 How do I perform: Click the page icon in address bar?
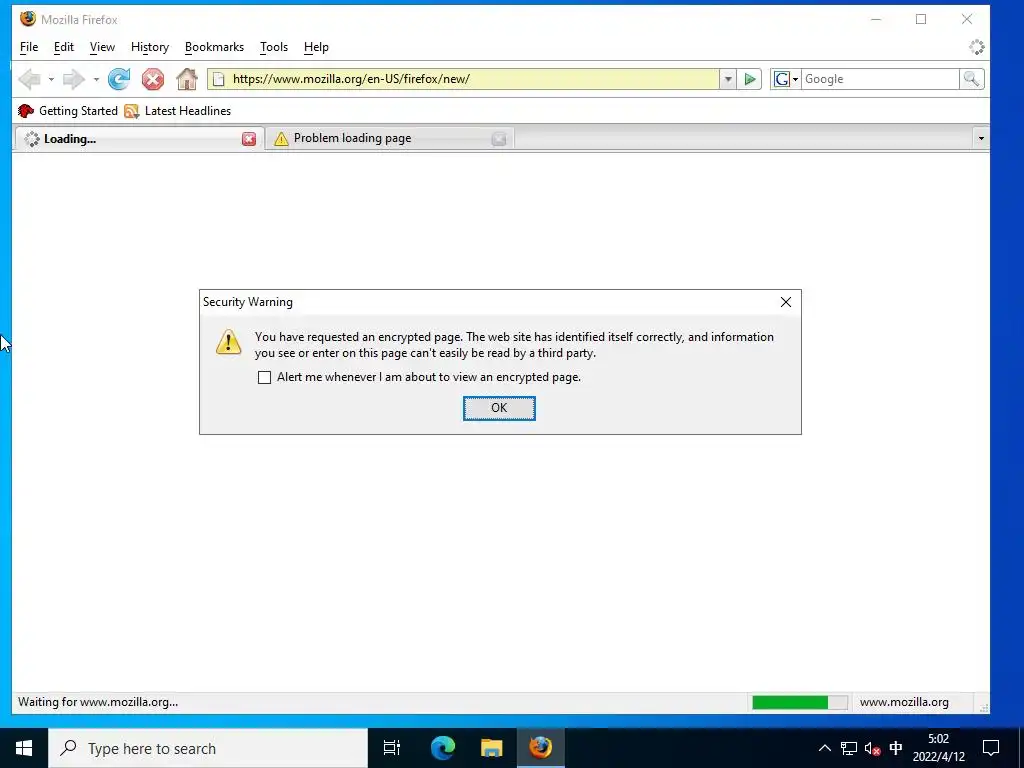(219, 80)
